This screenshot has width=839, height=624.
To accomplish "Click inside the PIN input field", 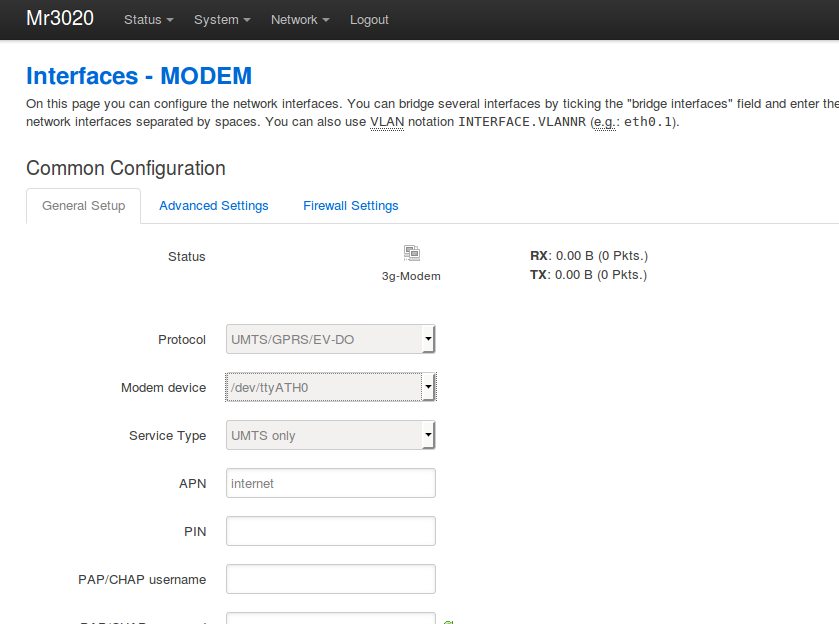I will point(330,531).
